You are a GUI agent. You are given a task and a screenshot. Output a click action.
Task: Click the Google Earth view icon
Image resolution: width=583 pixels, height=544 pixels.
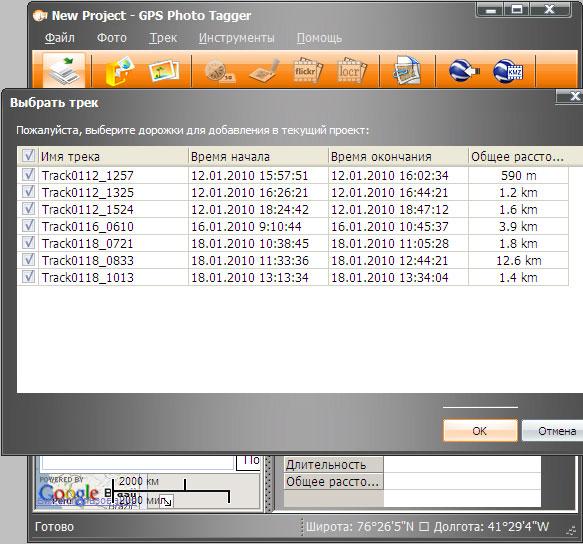tap(463, 70)
